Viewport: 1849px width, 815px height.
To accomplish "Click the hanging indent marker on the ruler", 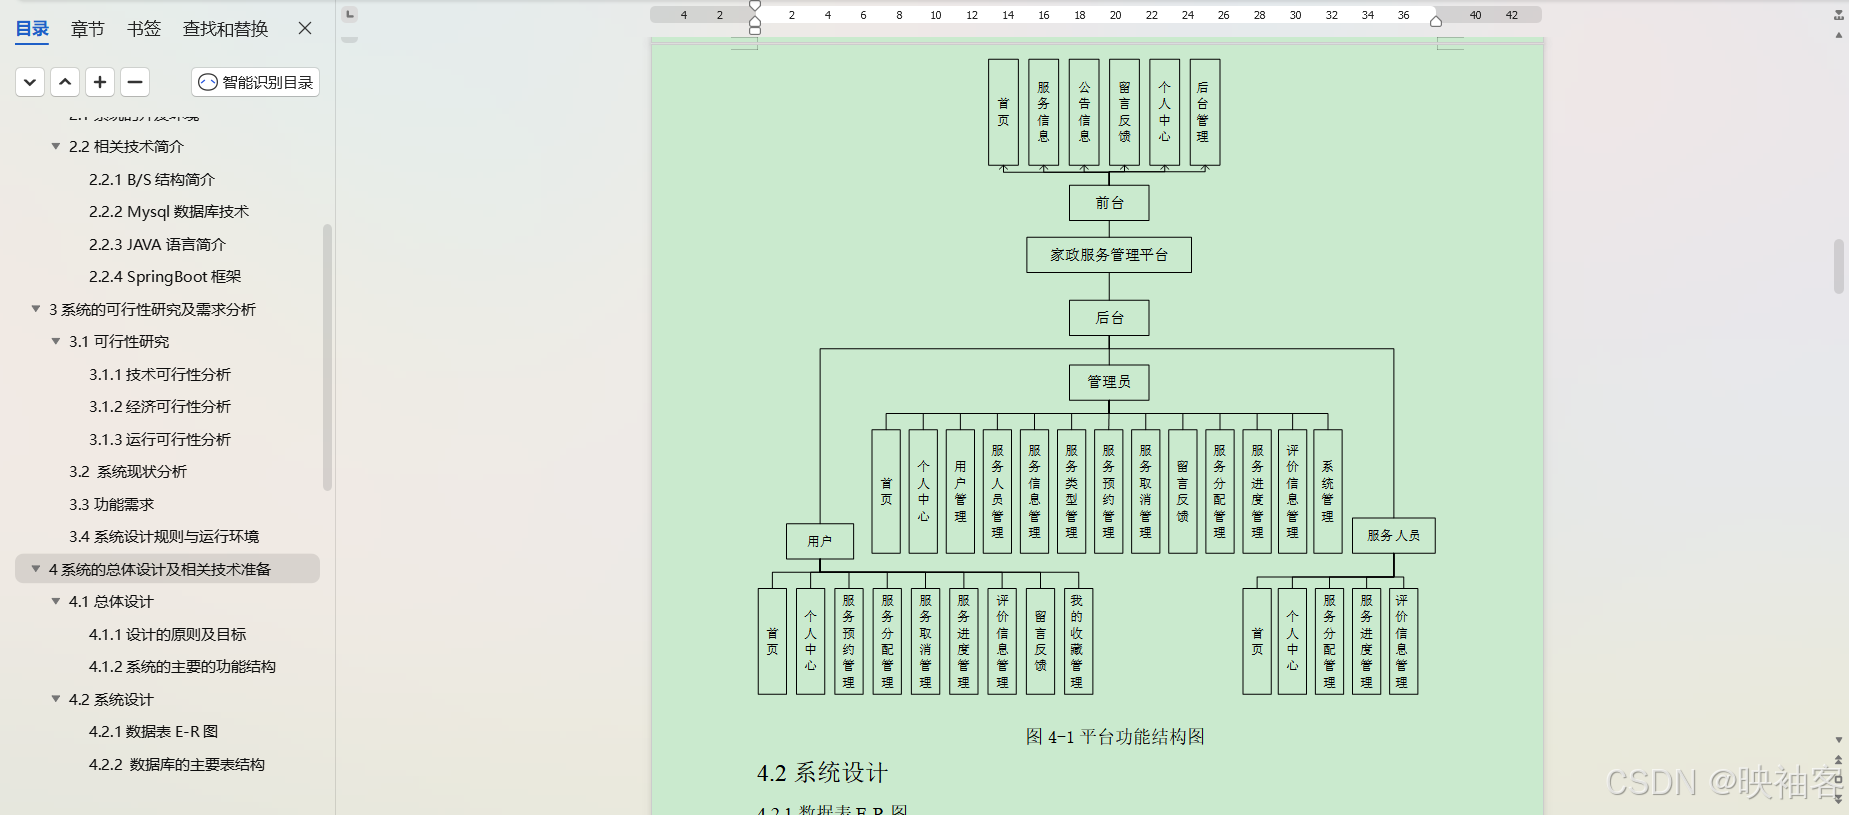I will tap(755, 22).
